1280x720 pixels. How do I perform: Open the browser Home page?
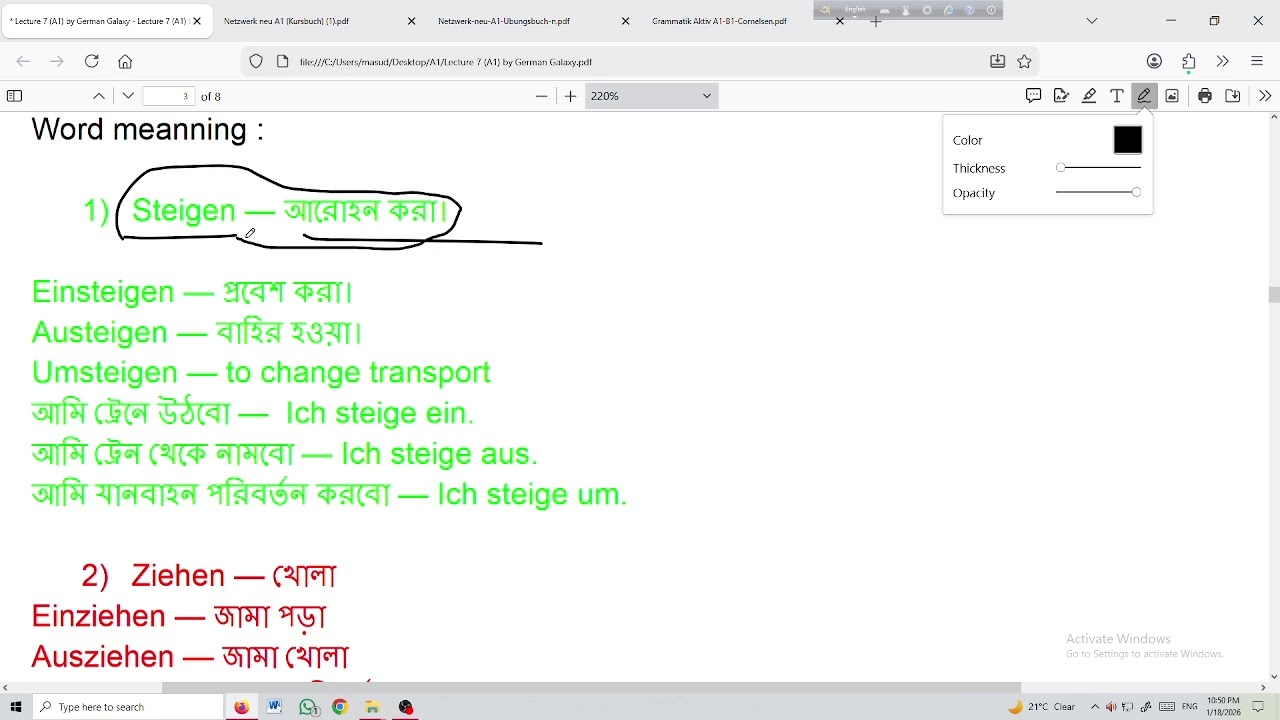[x=125, y=62]
